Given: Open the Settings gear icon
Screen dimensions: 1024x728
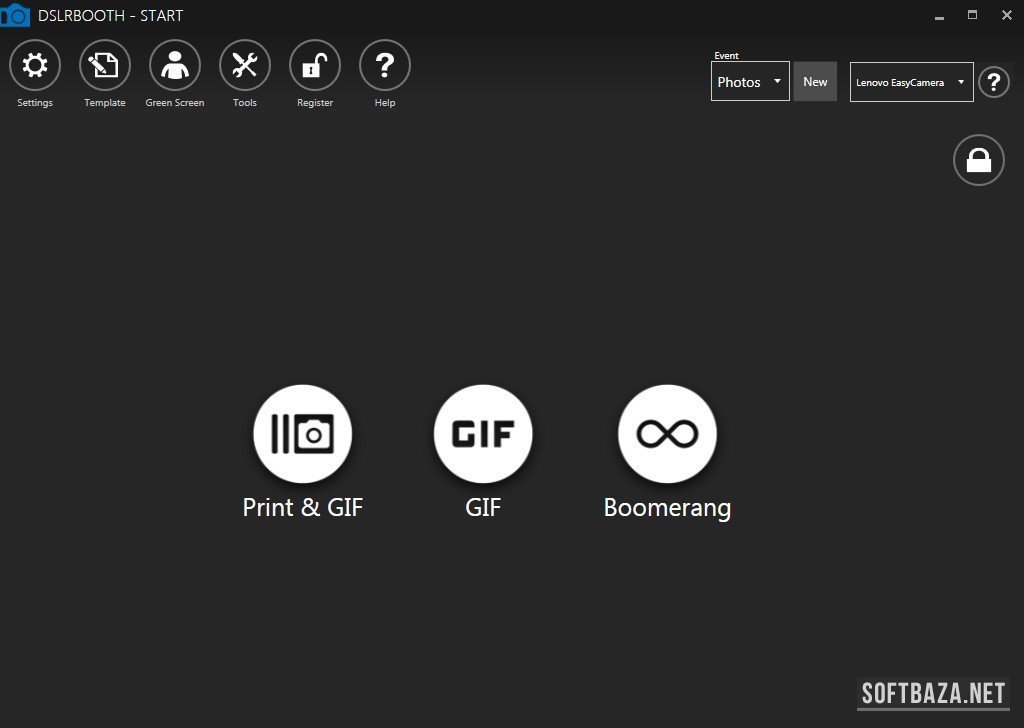Looking at the screenshot, I should (35, 66).
